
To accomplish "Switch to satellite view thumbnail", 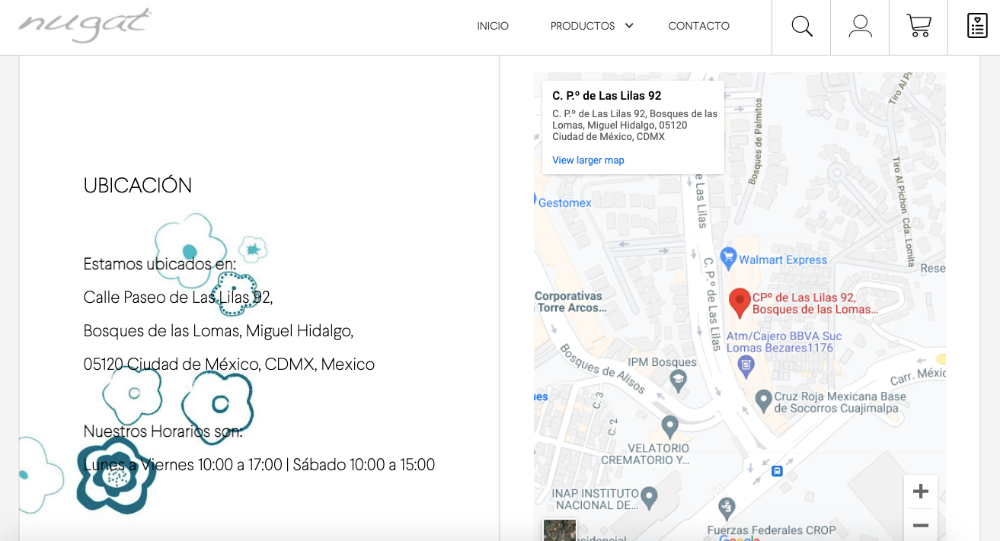I will pyautogui.click(x=559, y=530).
